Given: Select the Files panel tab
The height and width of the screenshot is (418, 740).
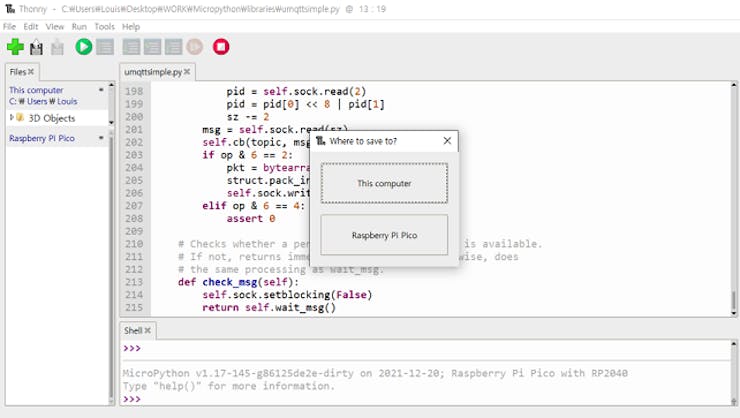Looking at the screenshot, I should tap(17, 72).
